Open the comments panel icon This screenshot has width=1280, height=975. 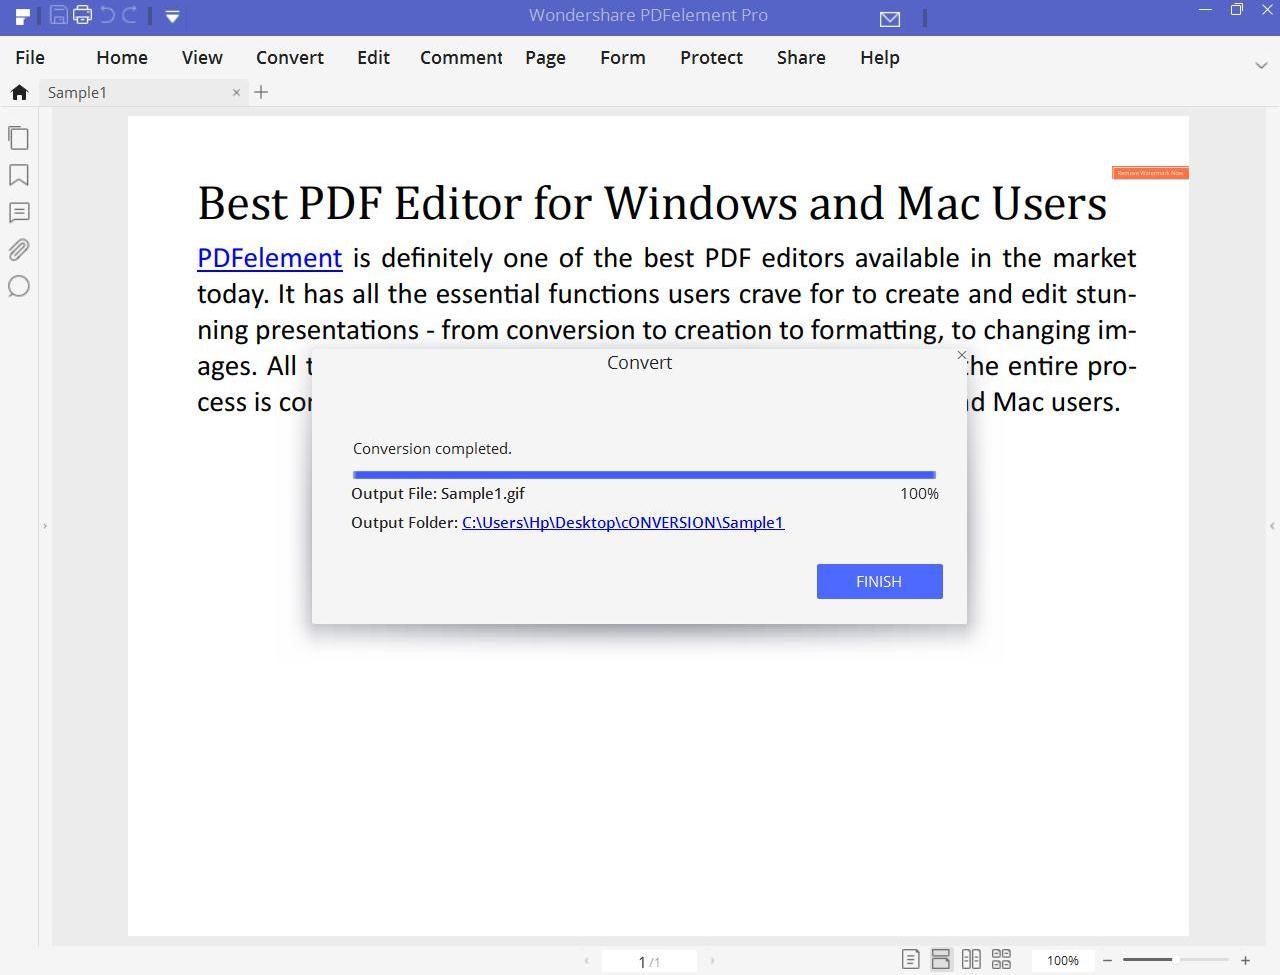(18, 212)
